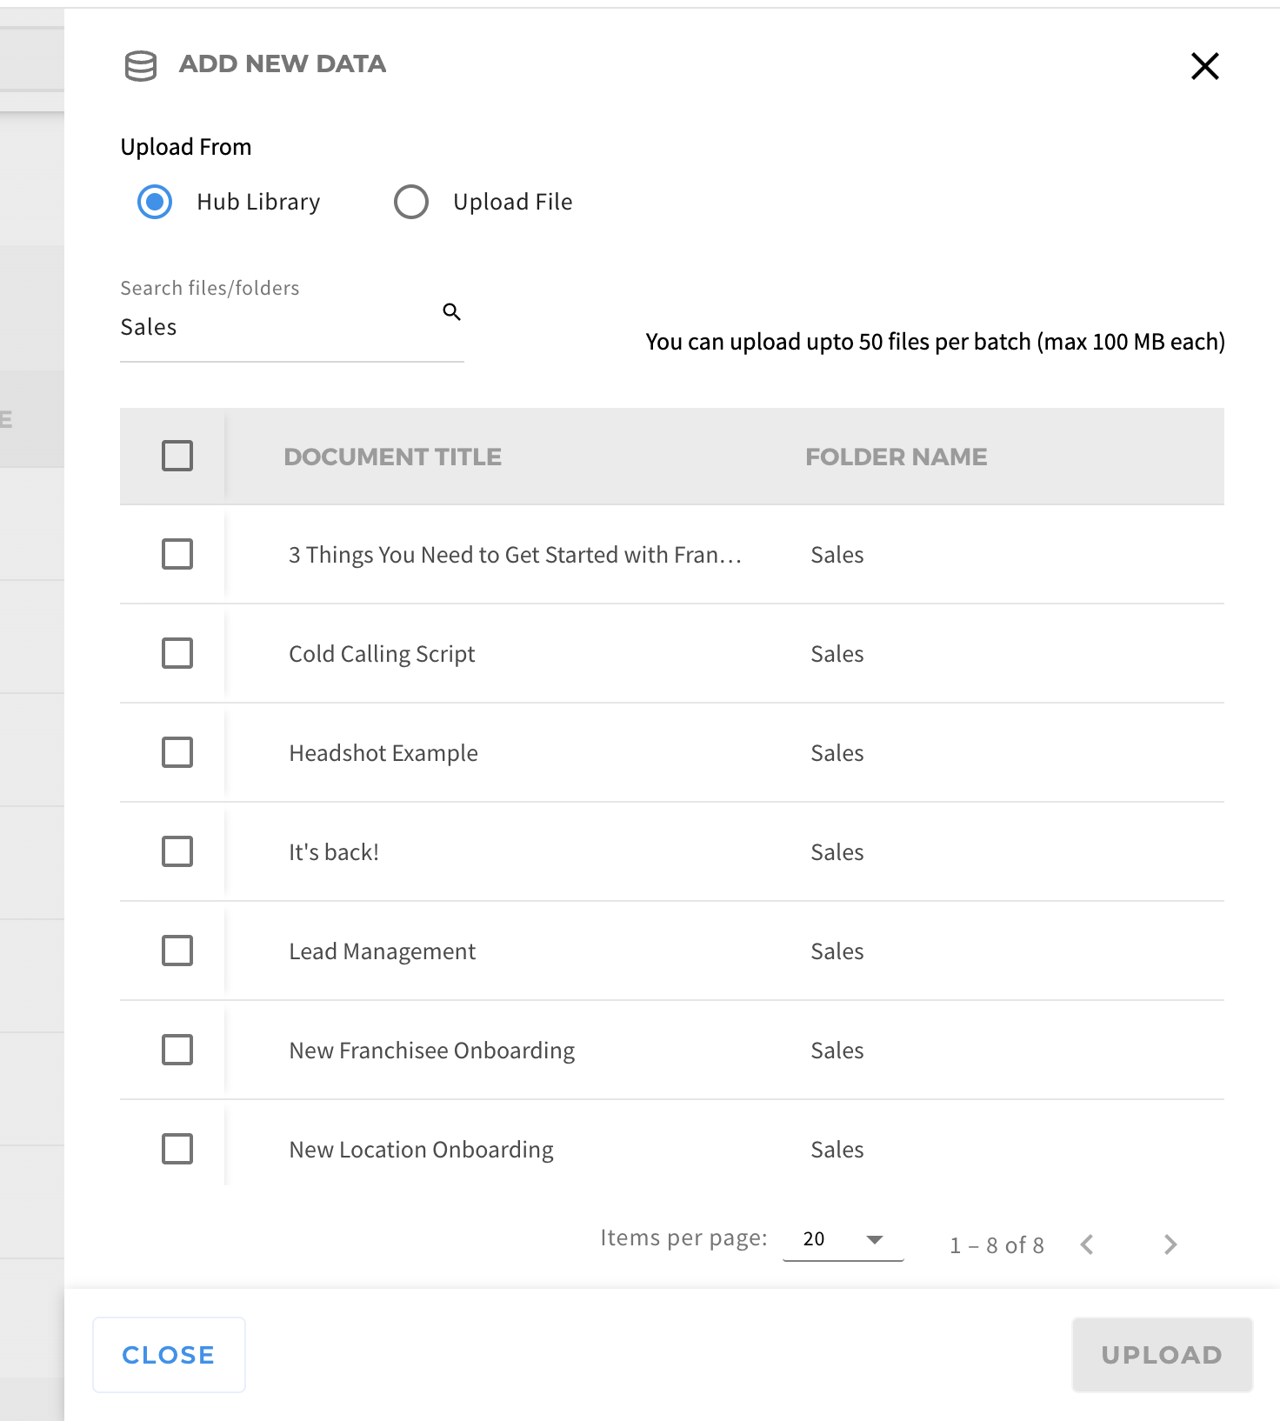Mark the It's back! row checkbox
1280x1421 pixels.
177,851
